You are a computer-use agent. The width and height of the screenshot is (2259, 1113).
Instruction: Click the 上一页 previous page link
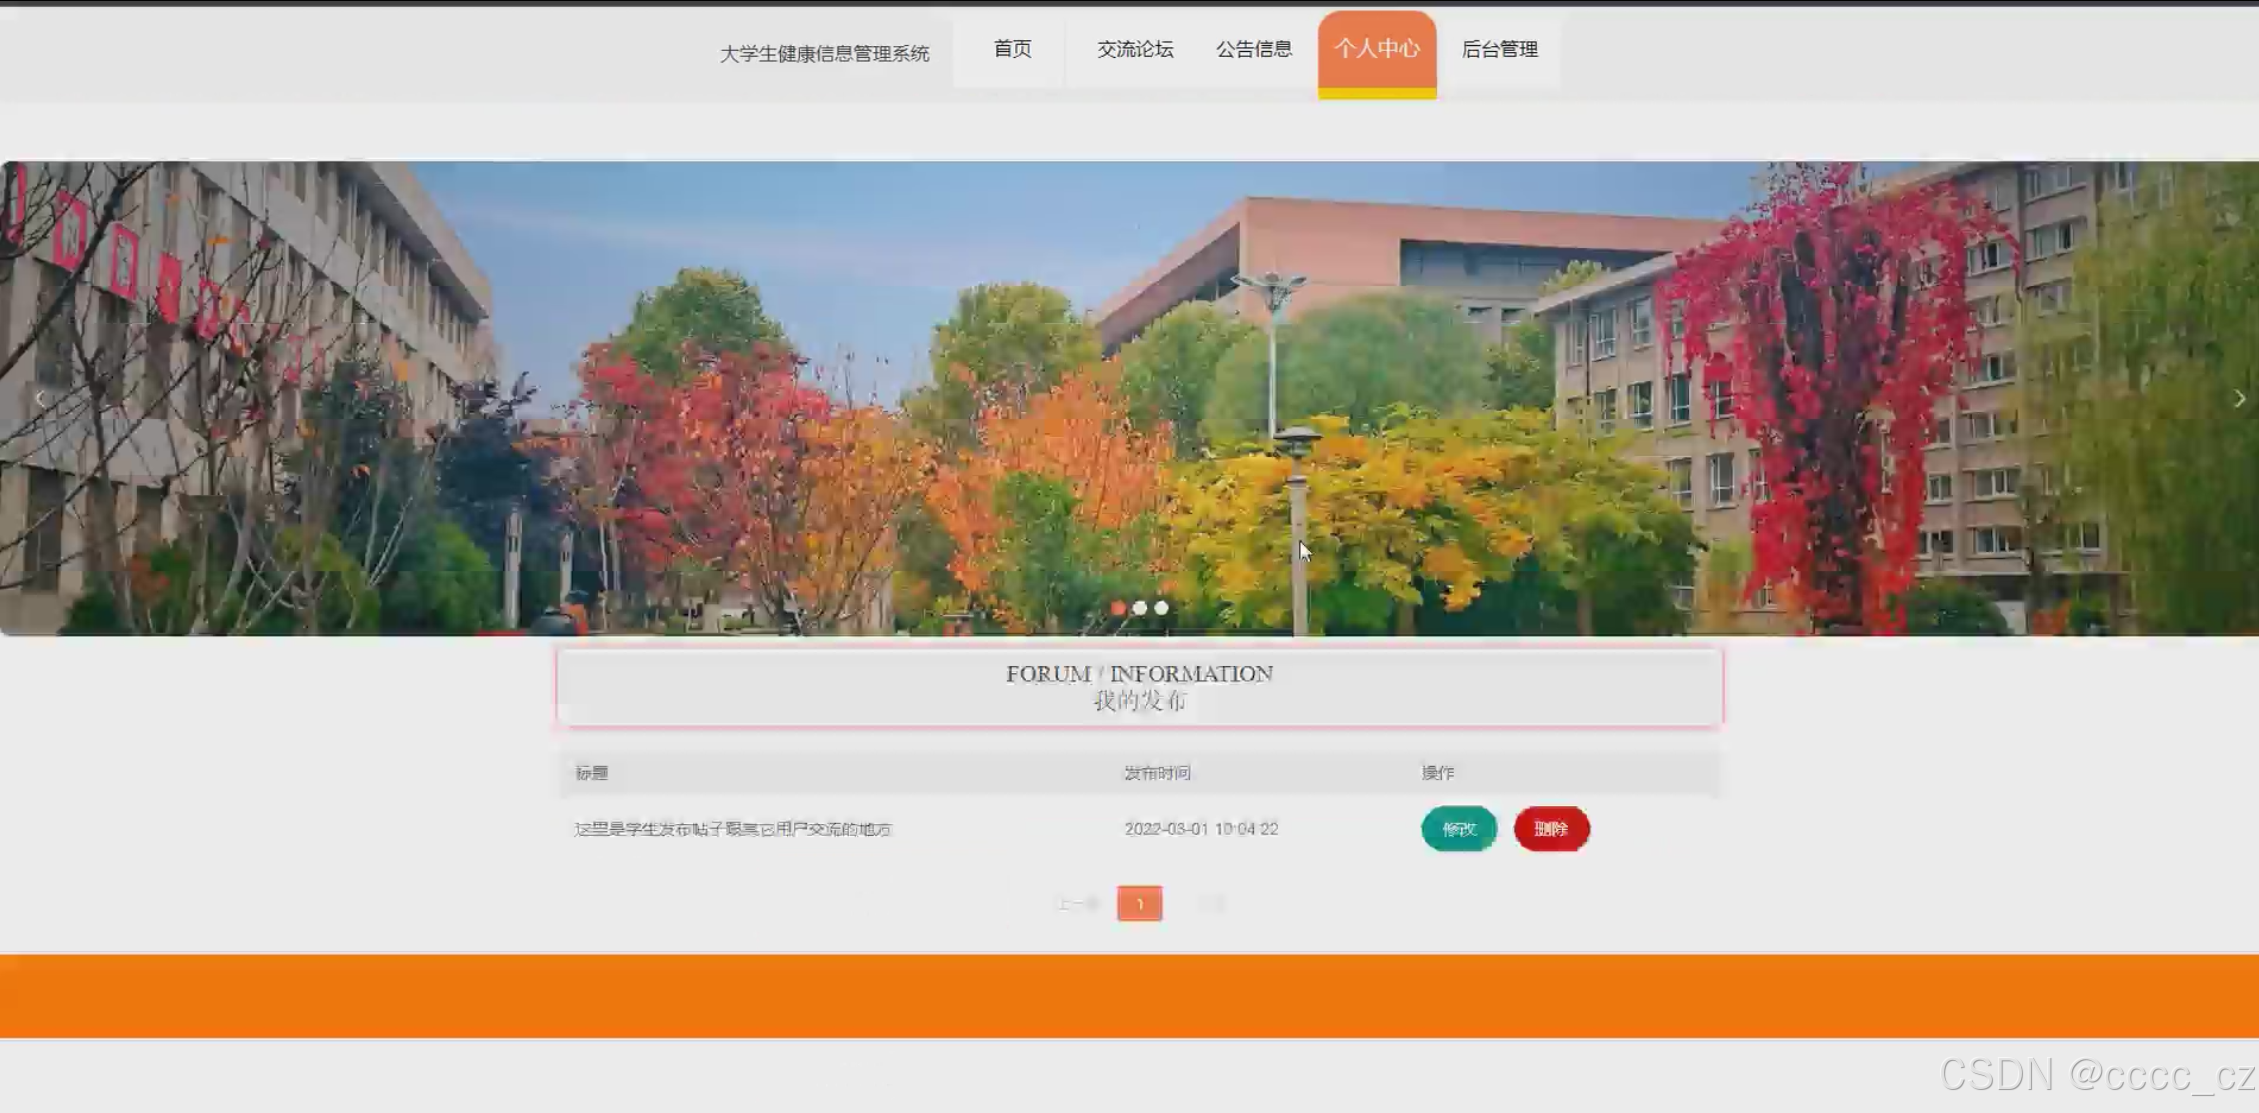[1077, 904]
